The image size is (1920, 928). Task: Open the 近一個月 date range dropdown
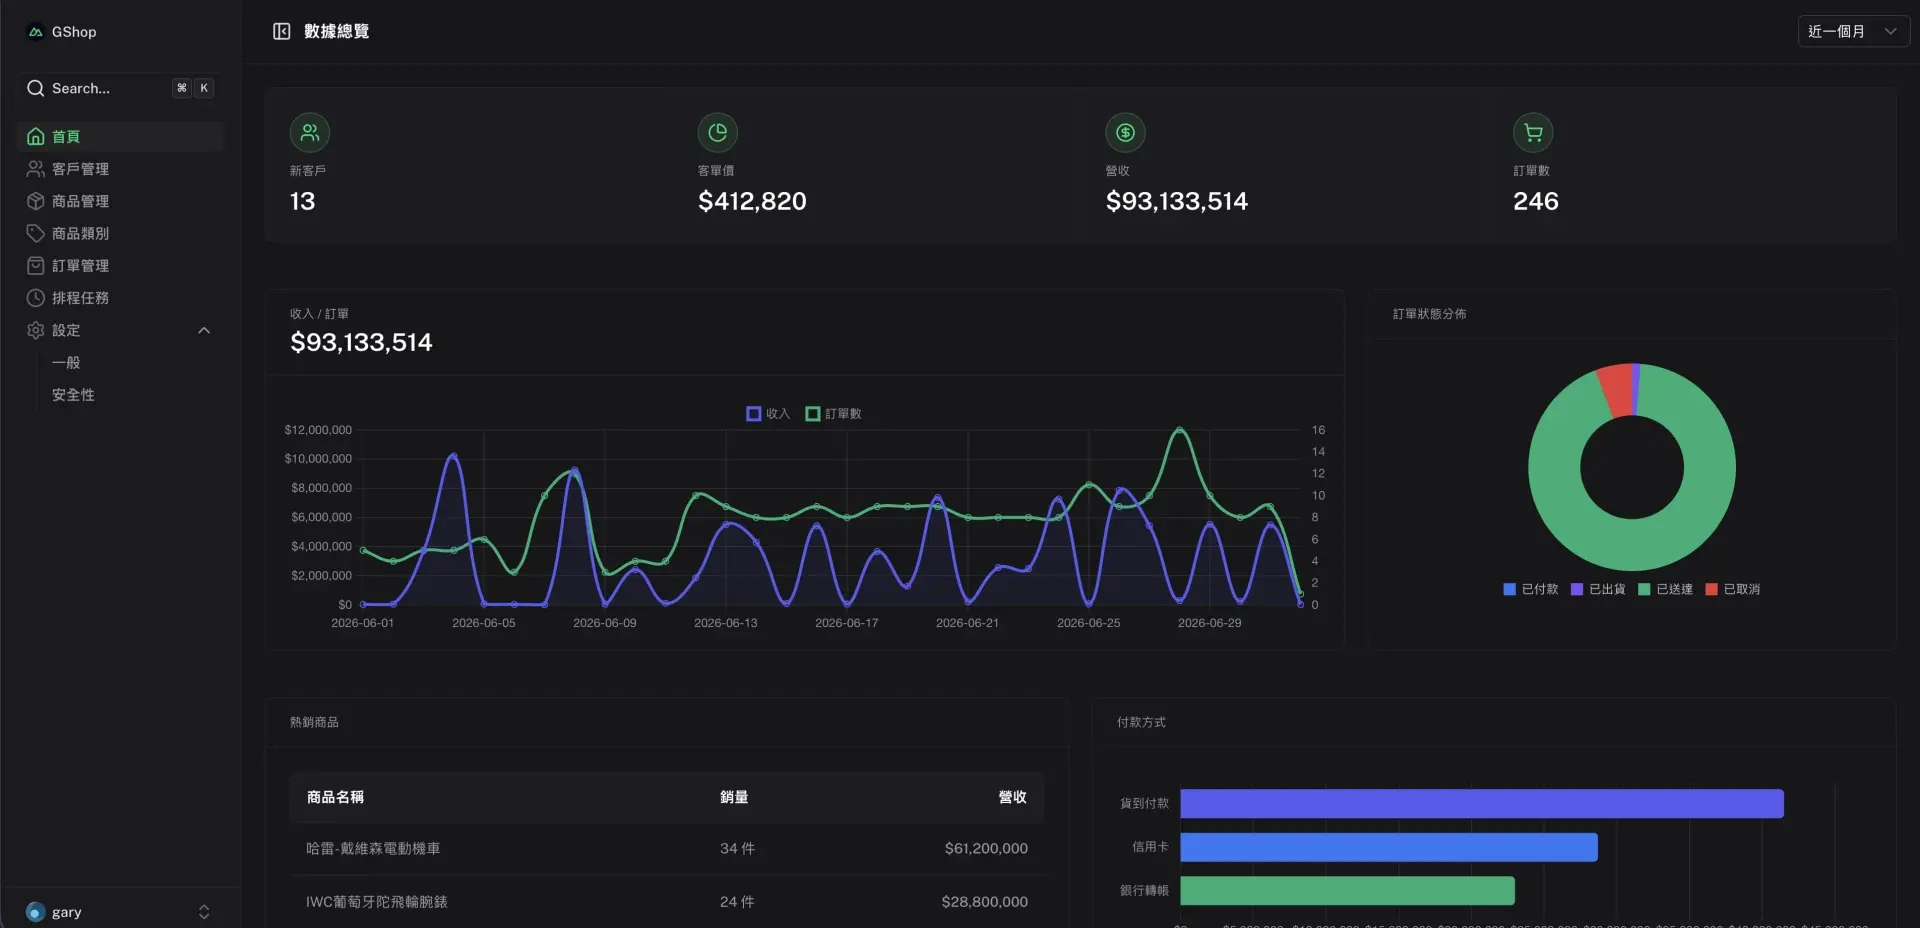[1853, 32]
